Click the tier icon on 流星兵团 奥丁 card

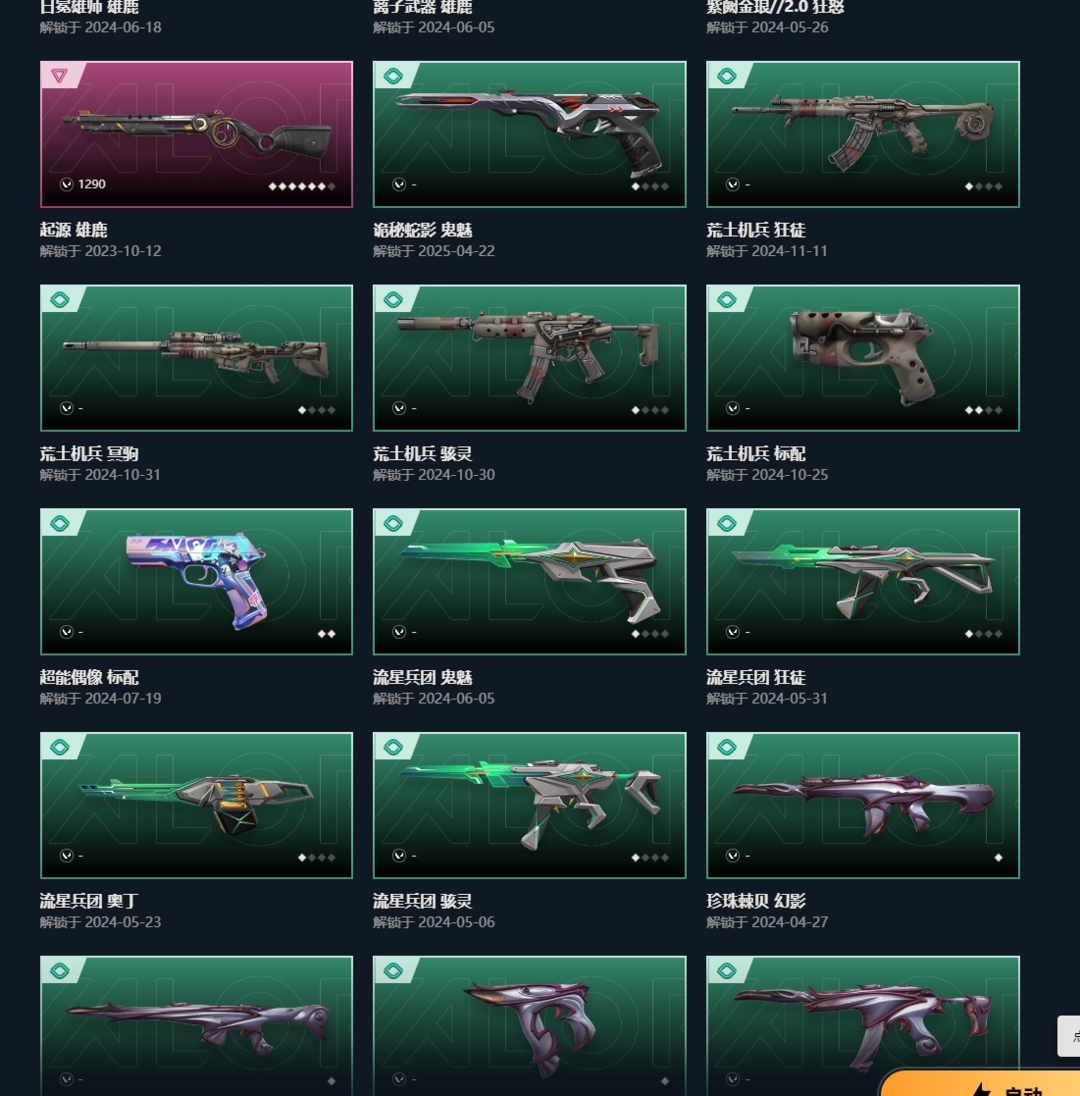click(x=59, y=747)
